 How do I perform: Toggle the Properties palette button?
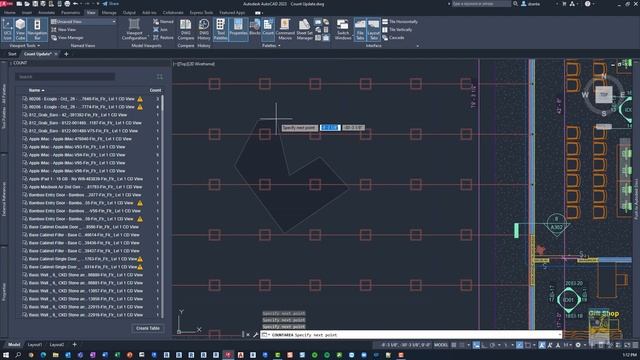(238, 30)
